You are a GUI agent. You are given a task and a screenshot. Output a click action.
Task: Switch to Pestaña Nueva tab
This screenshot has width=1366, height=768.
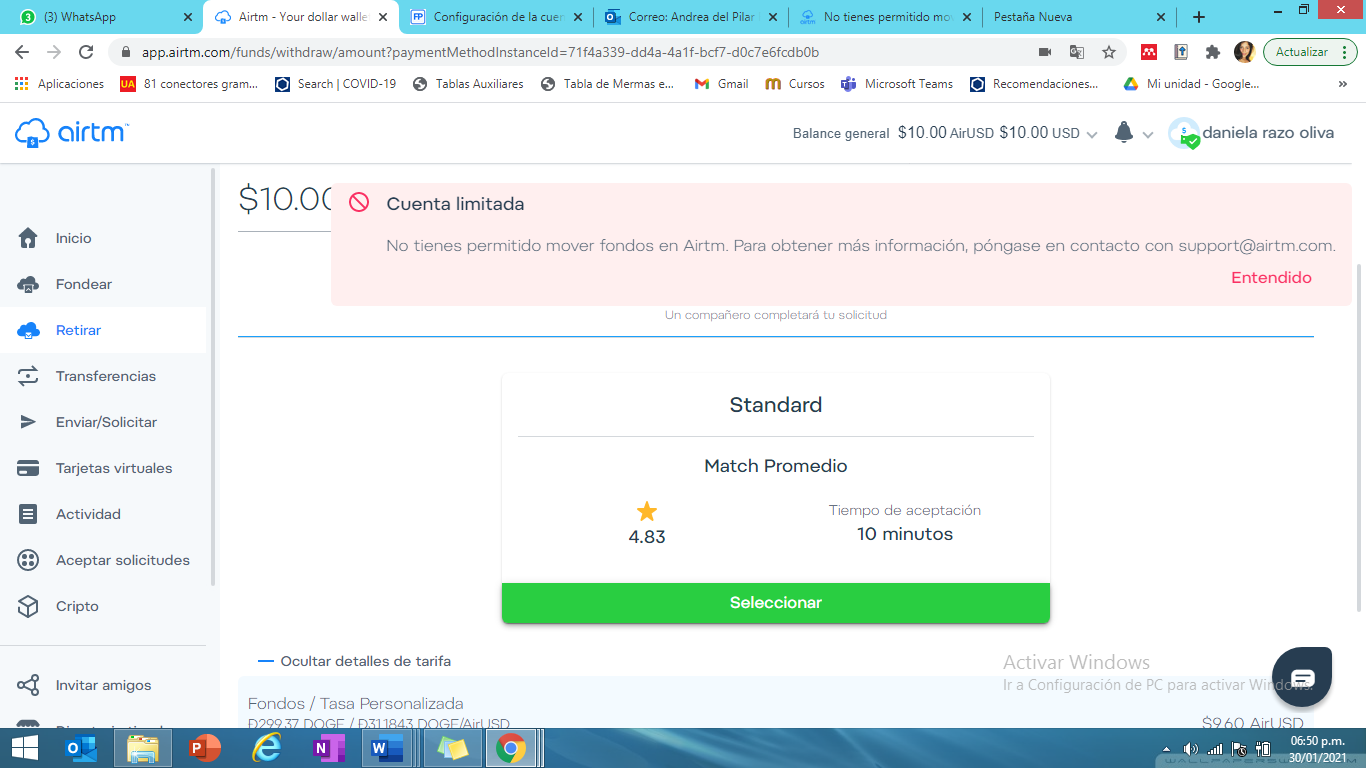(1080, 17)
